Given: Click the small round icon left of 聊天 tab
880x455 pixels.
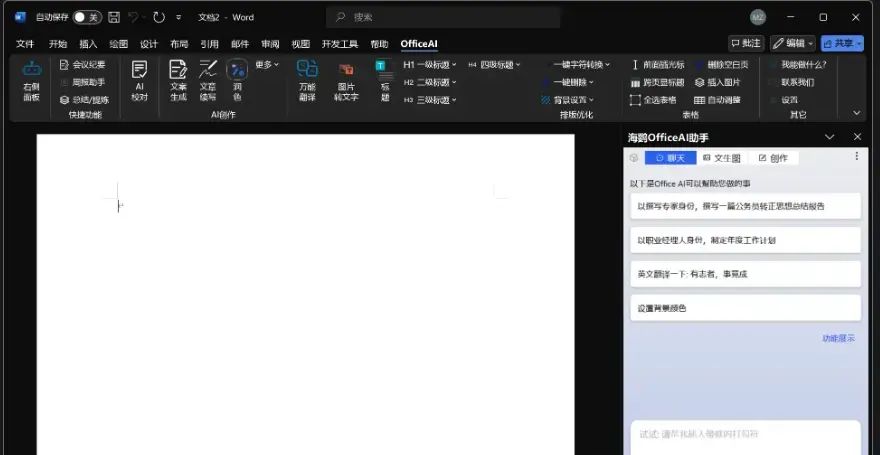Looking at the screenshot, I should pos(634,158).
